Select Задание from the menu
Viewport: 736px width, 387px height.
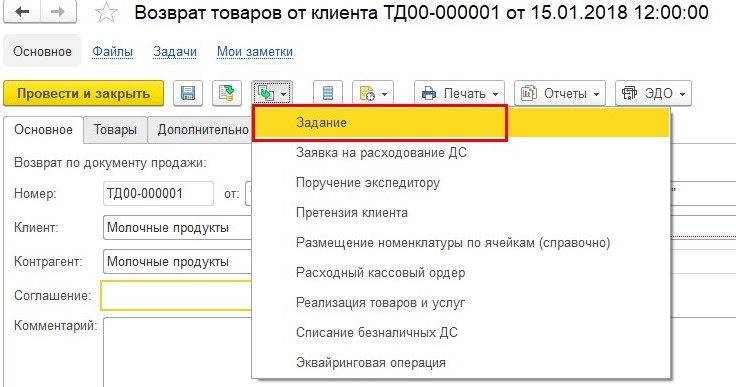point(460,123)
